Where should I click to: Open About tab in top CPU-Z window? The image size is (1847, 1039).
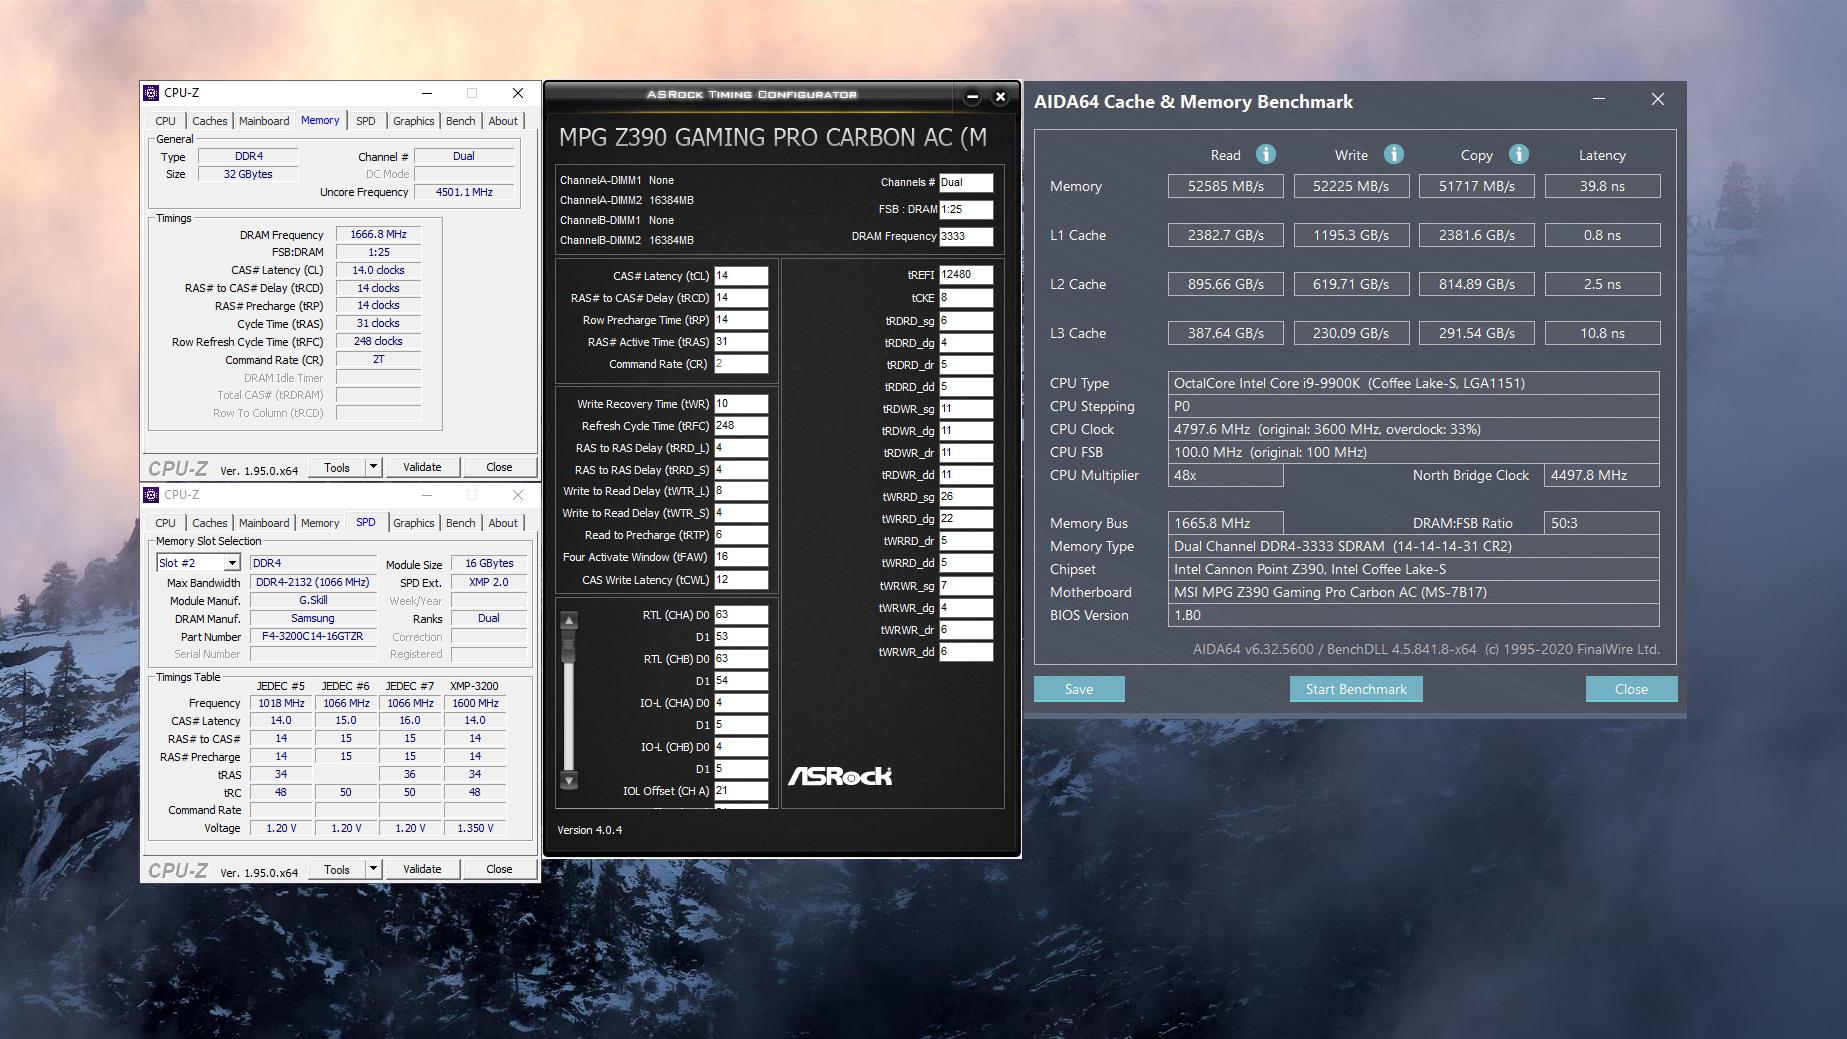(x=503, y=121)
